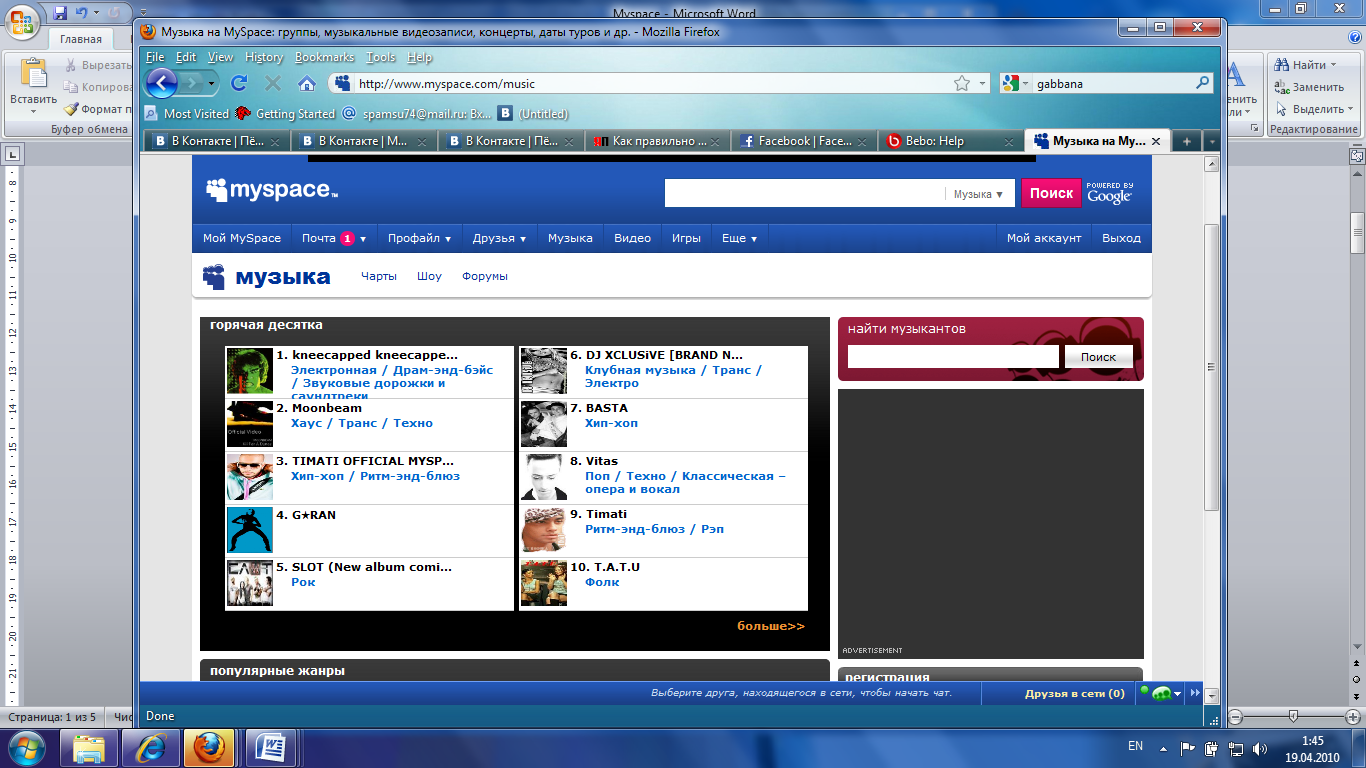Image resolution: width=1366 pixels, height=768 pixels.
Task: Click Заменить in Word ribbon
Action: point(1309,87)
